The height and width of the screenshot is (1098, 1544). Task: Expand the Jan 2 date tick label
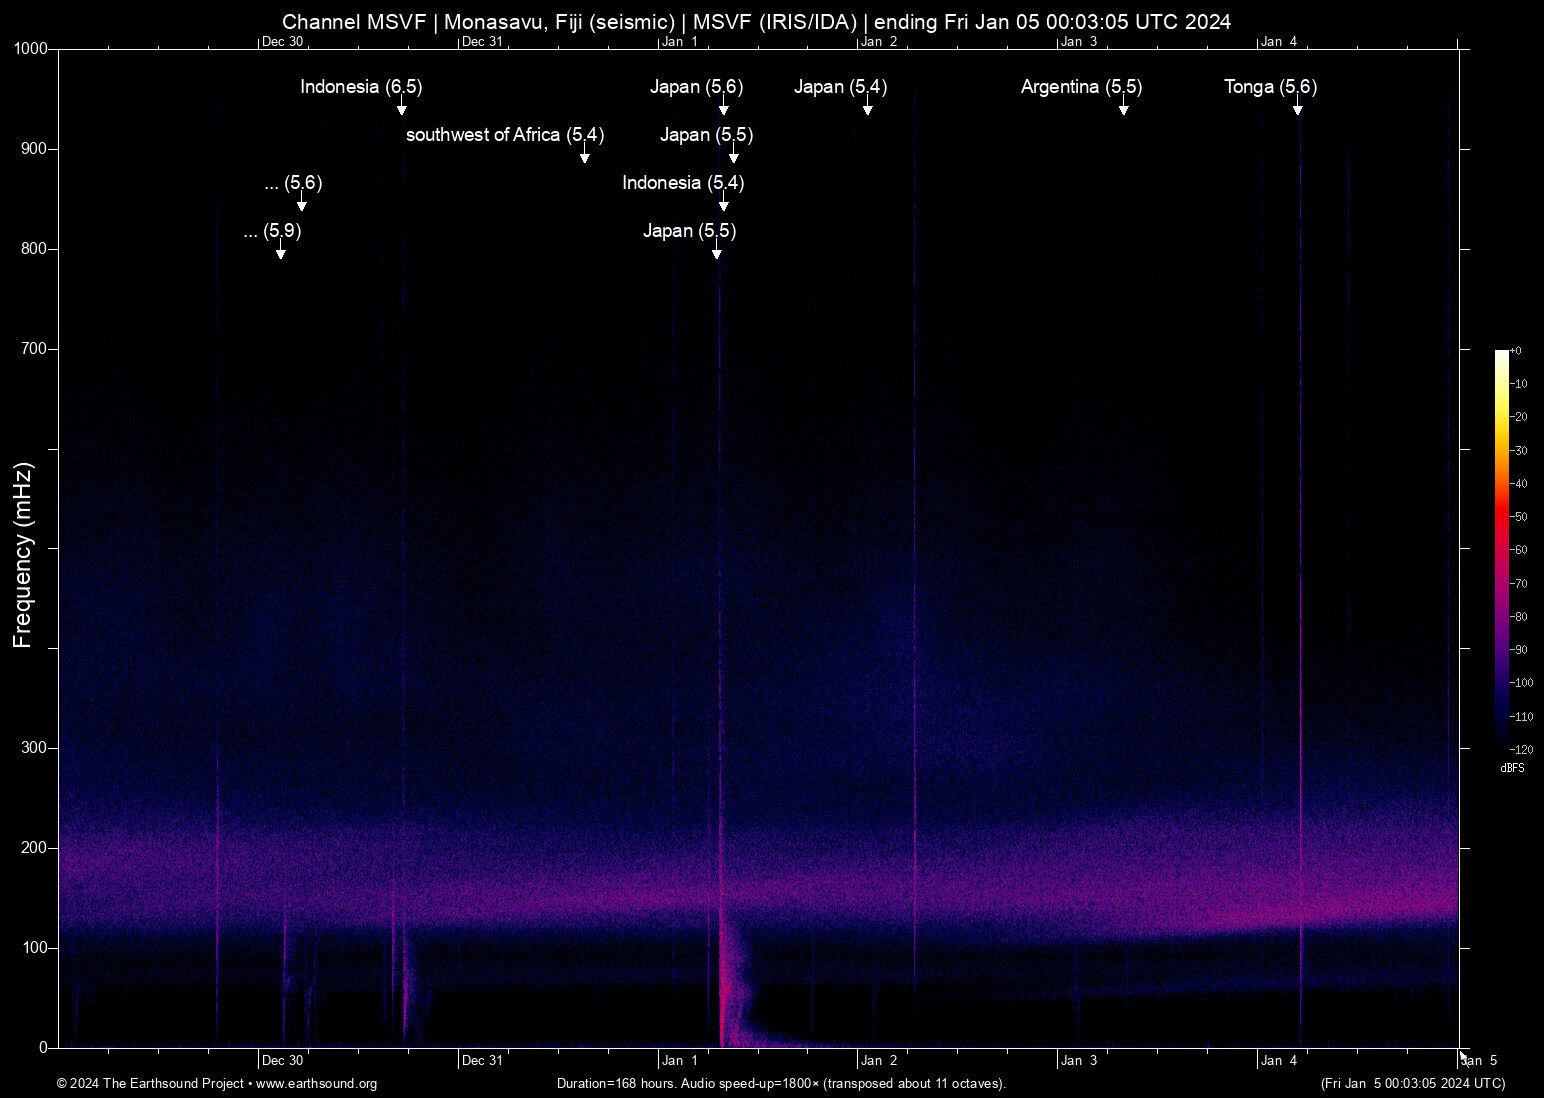(x=880, y=1060)
